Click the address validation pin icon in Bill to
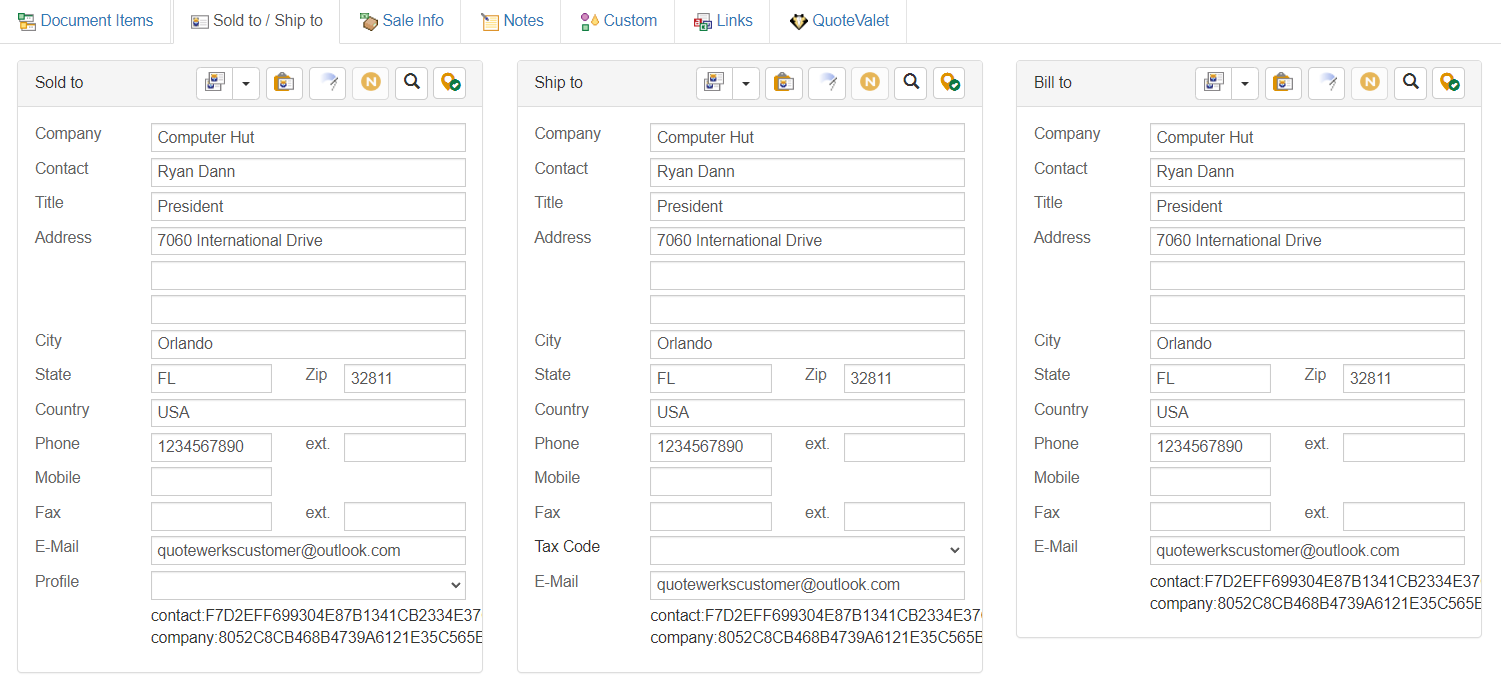1501x695 pixels. coord(1448,83)
